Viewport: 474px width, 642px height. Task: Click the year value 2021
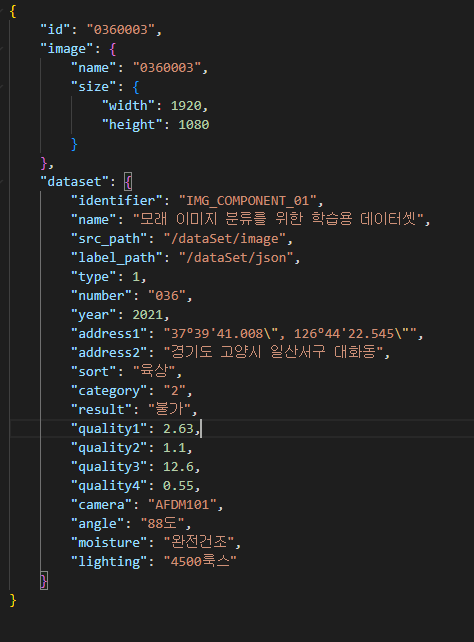pyautogui.click(x=148, y=314)
